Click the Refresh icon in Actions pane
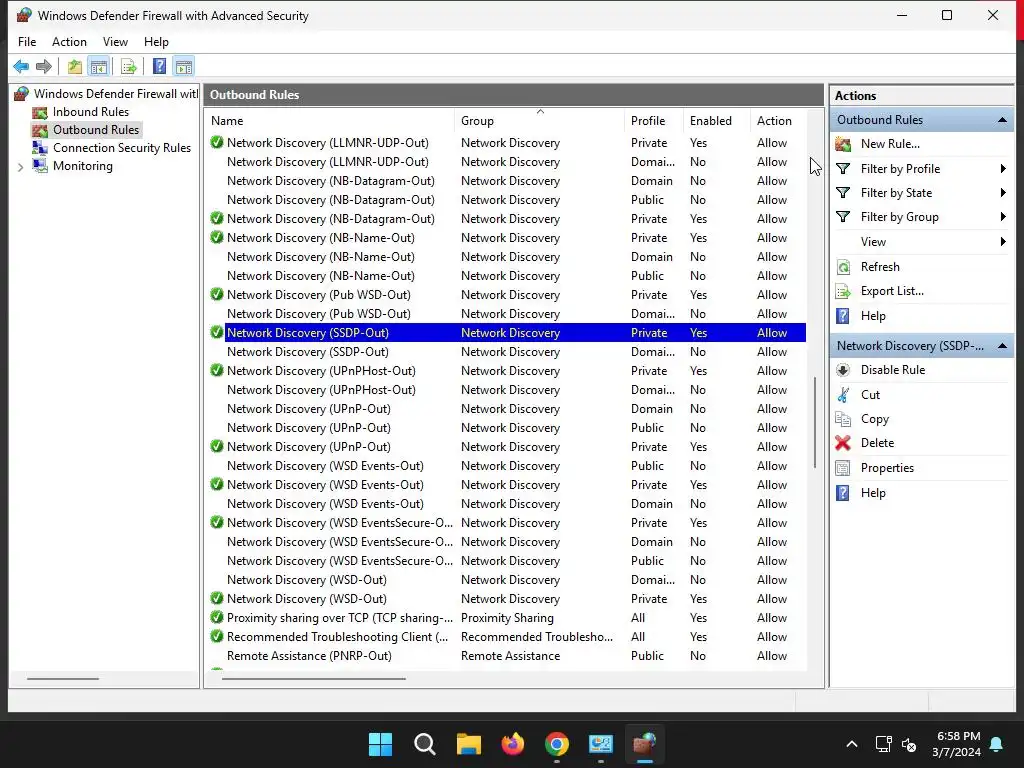The width and height of the screenshot is (1024, 768). pyautogui.click(x=843, y=266)
